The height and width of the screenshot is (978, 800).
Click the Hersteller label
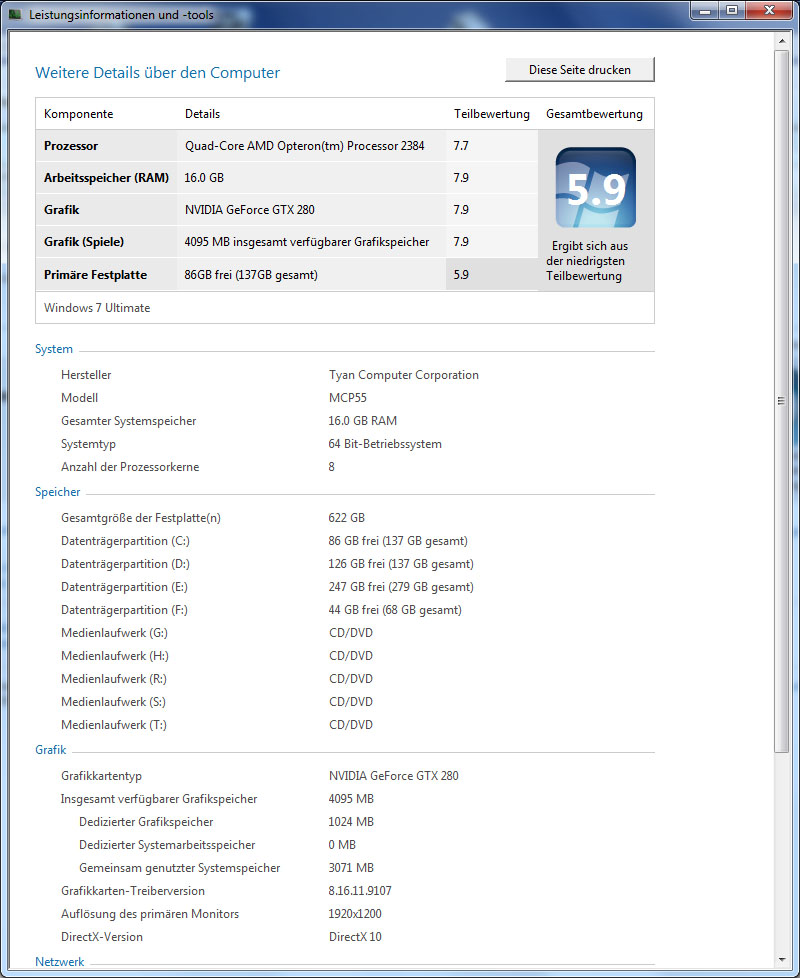(86, 375)
